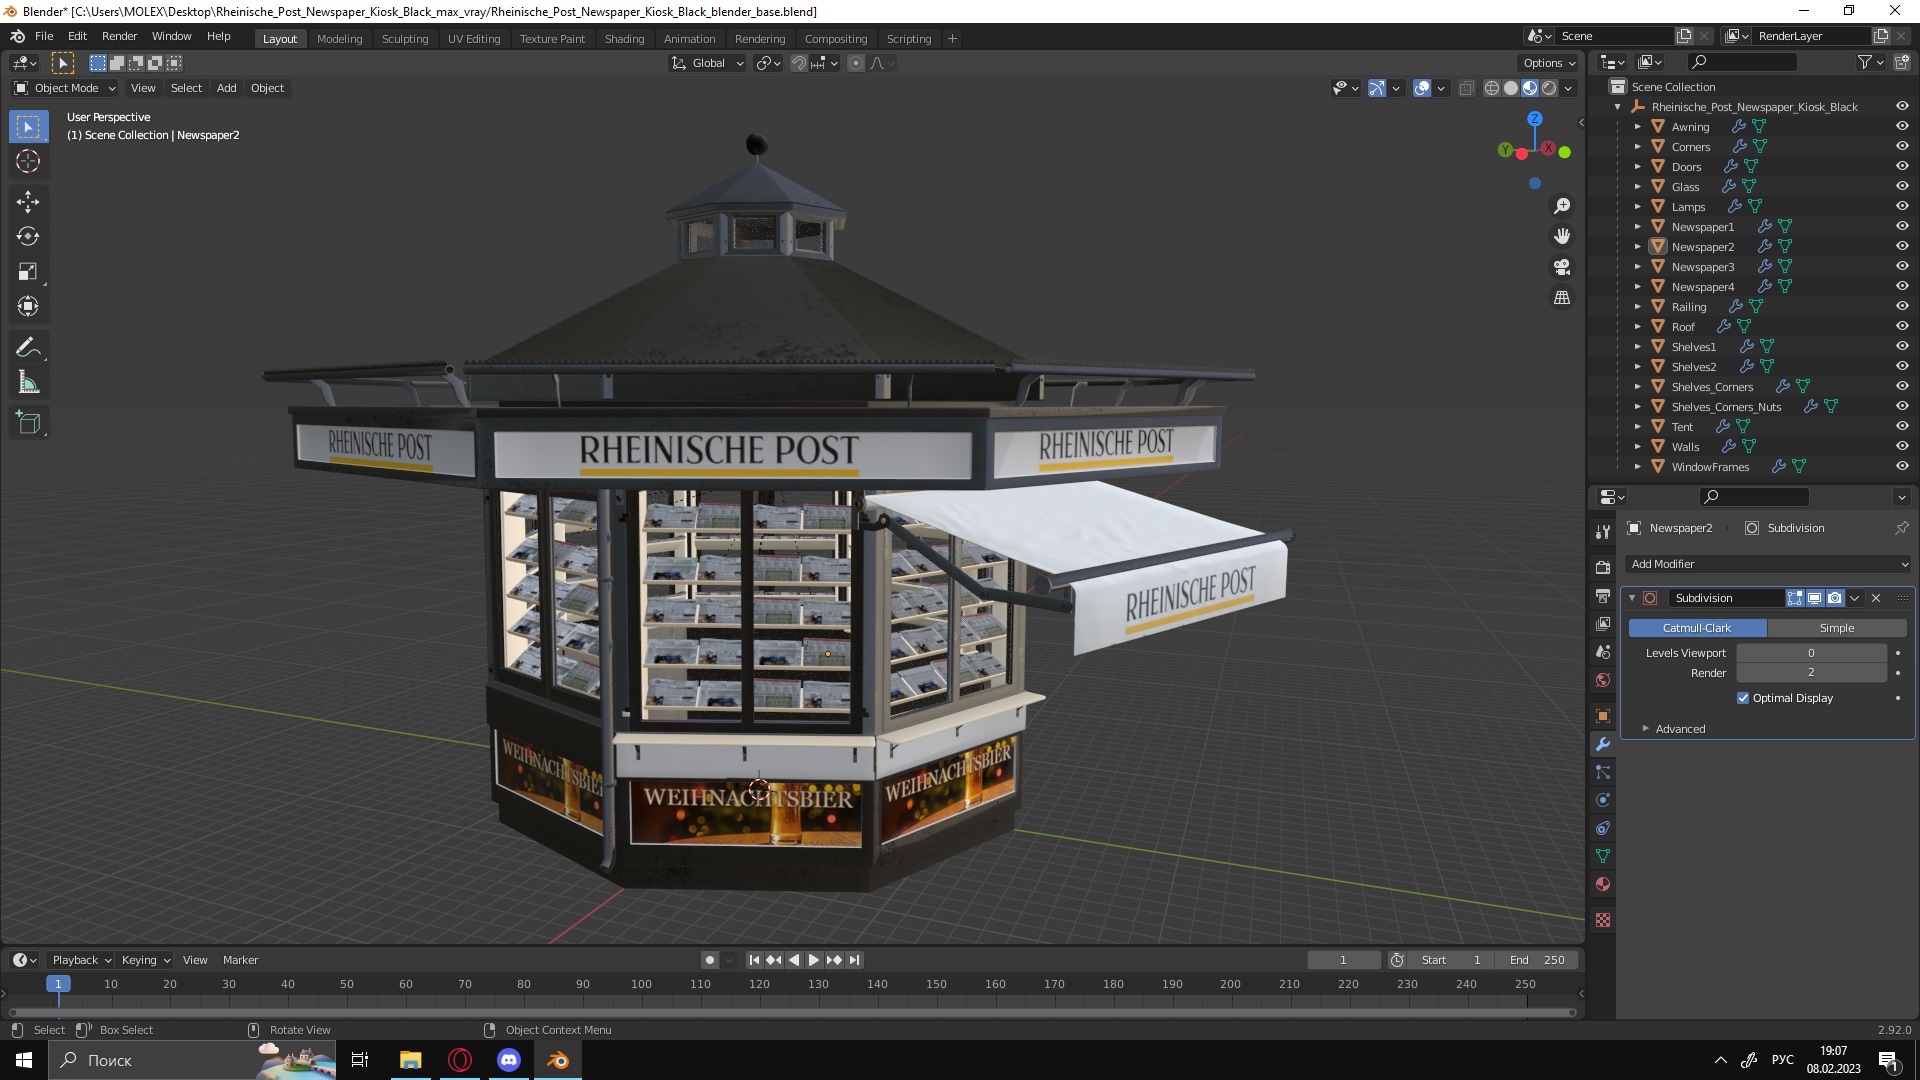Collapse the Rheinische_Post_Newspaper_Kiosk_Black collection
This screenshot has height=1080, width=1920.
tap(1618, 107)
